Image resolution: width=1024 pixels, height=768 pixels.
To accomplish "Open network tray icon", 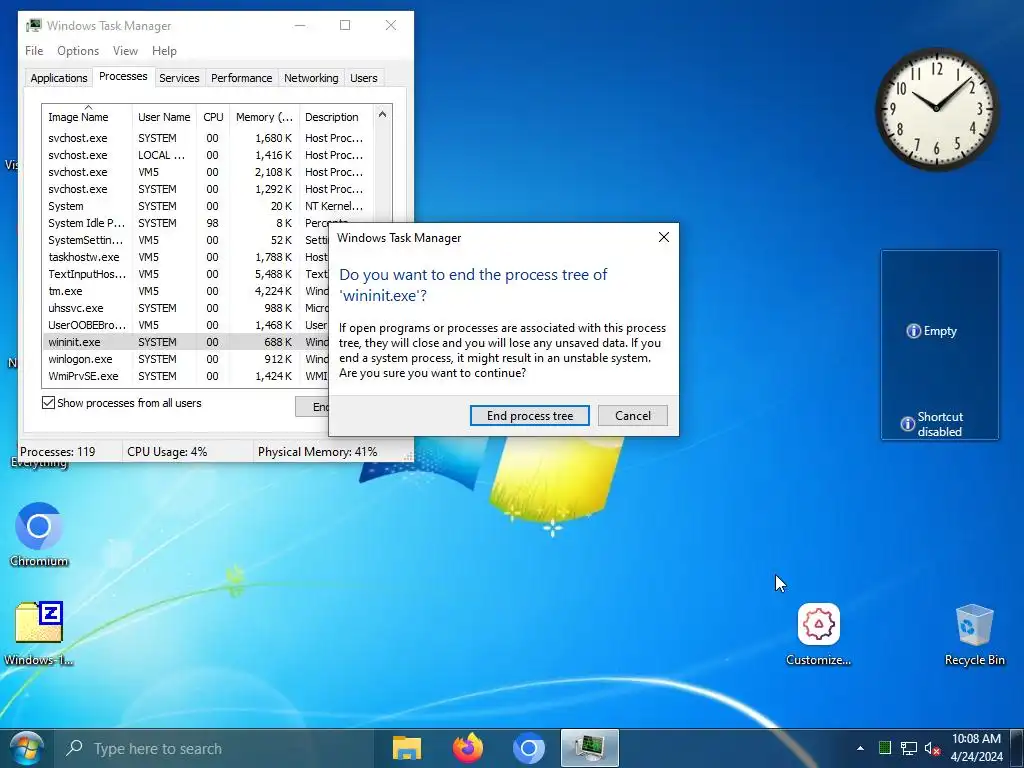I will [908, 748].
